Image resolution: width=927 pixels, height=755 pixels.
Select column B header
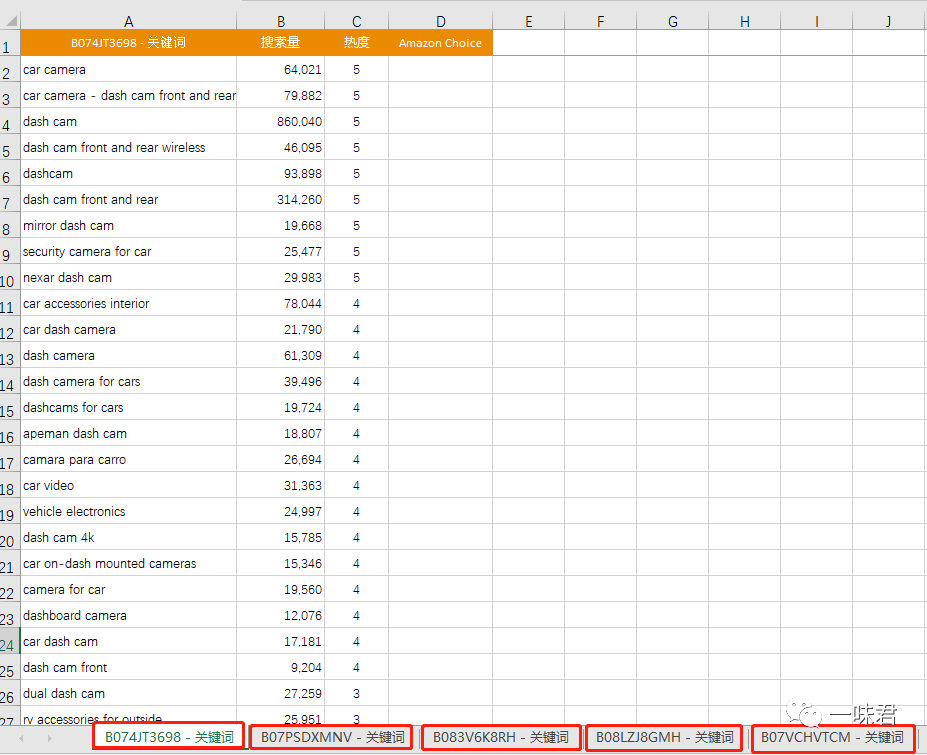pos(281,22)
